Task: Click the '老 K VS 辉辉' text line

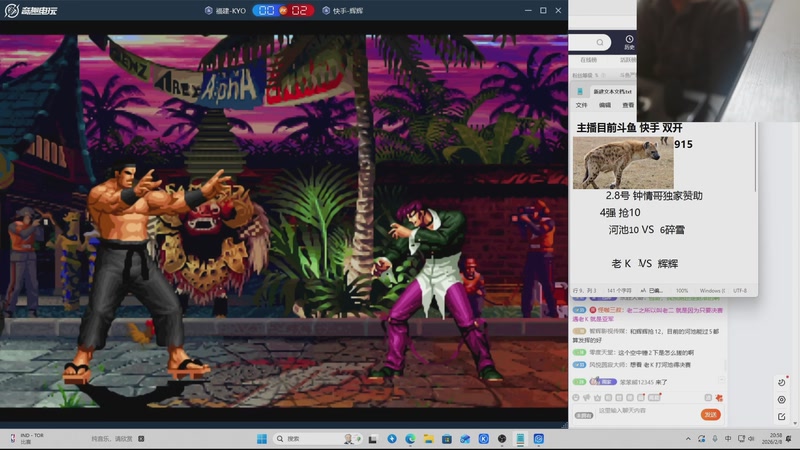Action: (645, 264)
